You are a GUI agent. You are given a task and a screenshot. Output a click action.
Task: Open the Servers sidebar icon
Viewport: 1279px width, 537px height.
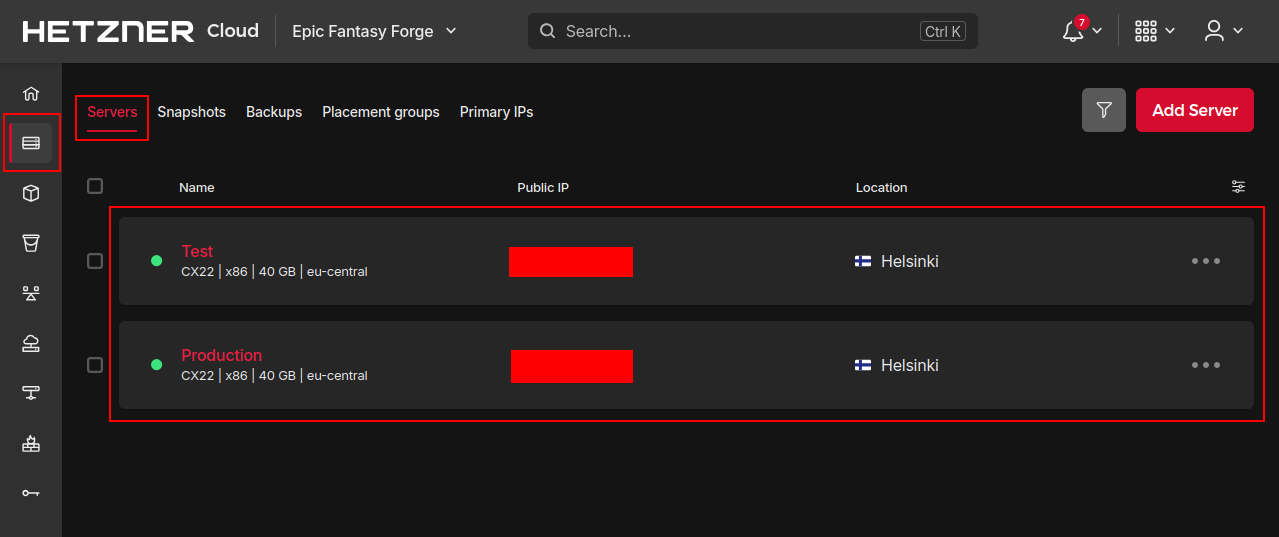pos(31,143)
